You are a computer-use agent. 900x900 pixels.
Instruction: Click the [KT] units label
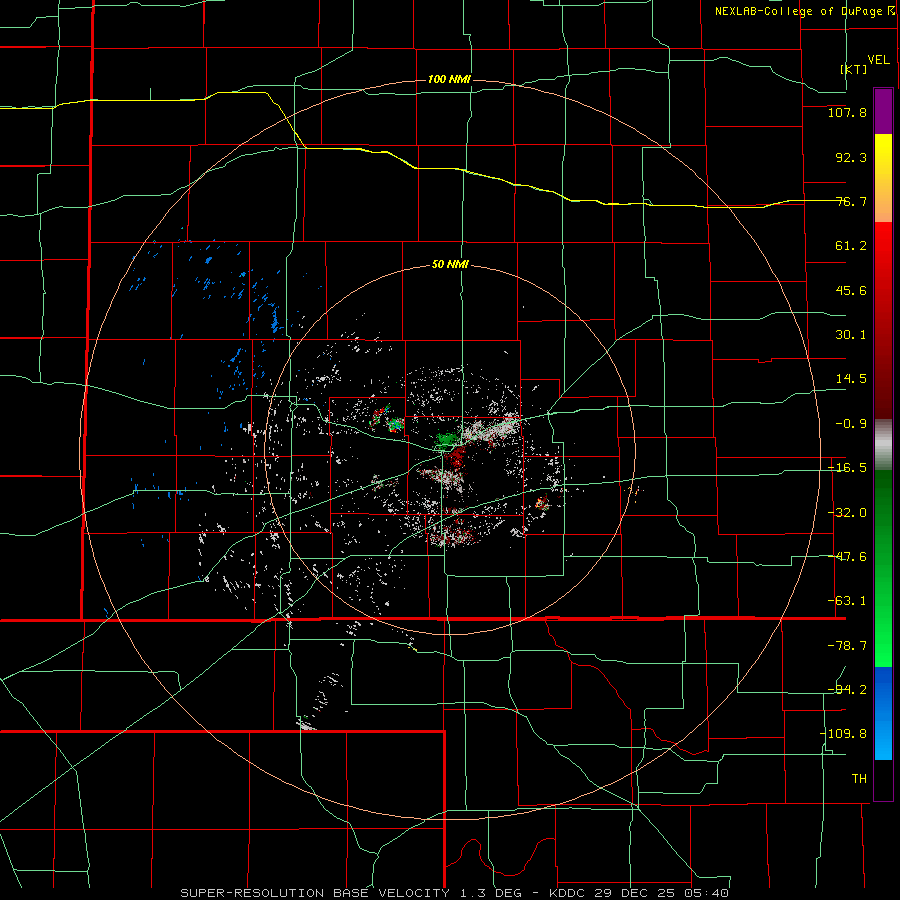pyautogui.click(x=854, y=69)
